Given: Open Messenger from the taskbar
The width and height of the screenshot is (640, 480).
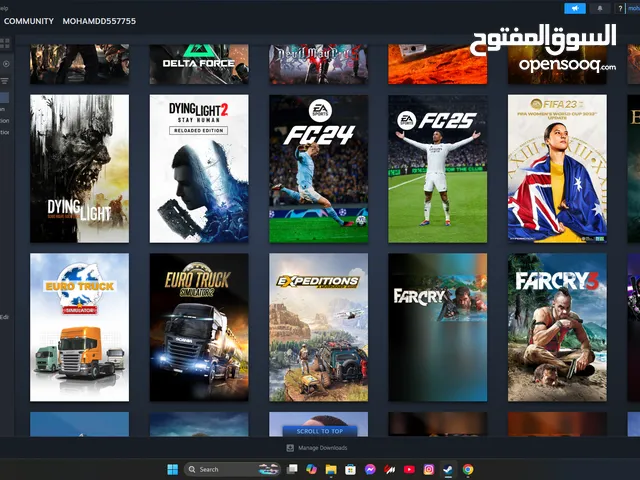Looking at the screenshot, I should pyautogui.click(x=370, y=469).
